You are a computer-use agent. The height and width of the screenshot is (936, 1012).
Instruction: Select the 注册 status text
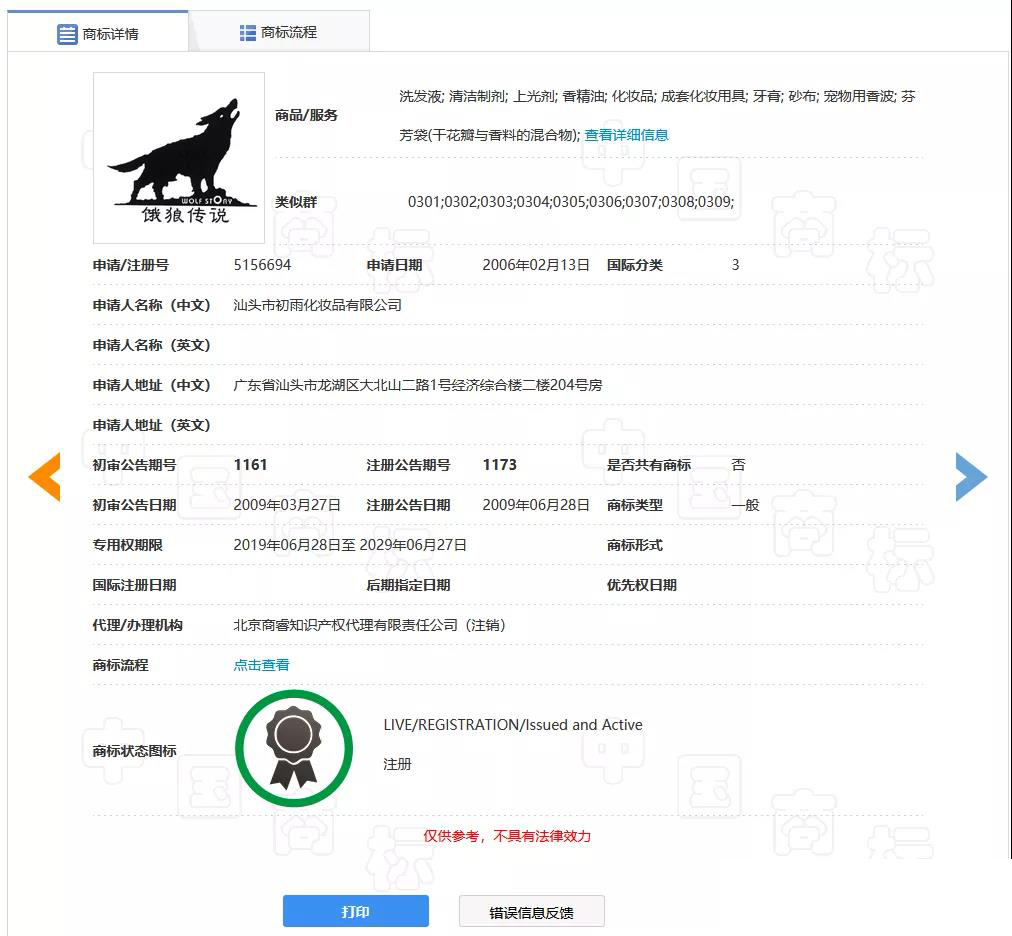click(x=397, y=764)
